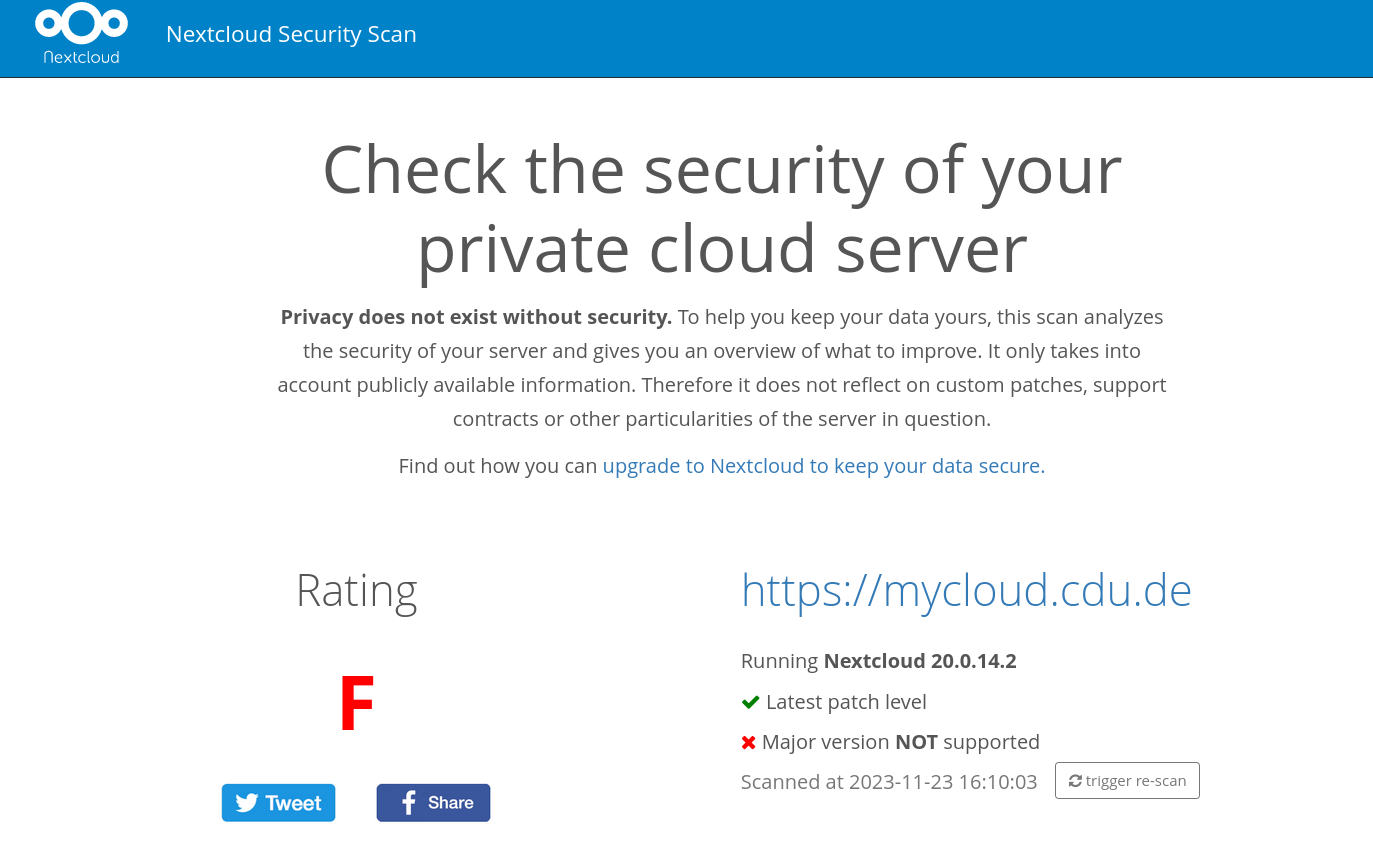
Task: Click the Facebook f icon
Action: pyautogui.click(x=408, y=803)
